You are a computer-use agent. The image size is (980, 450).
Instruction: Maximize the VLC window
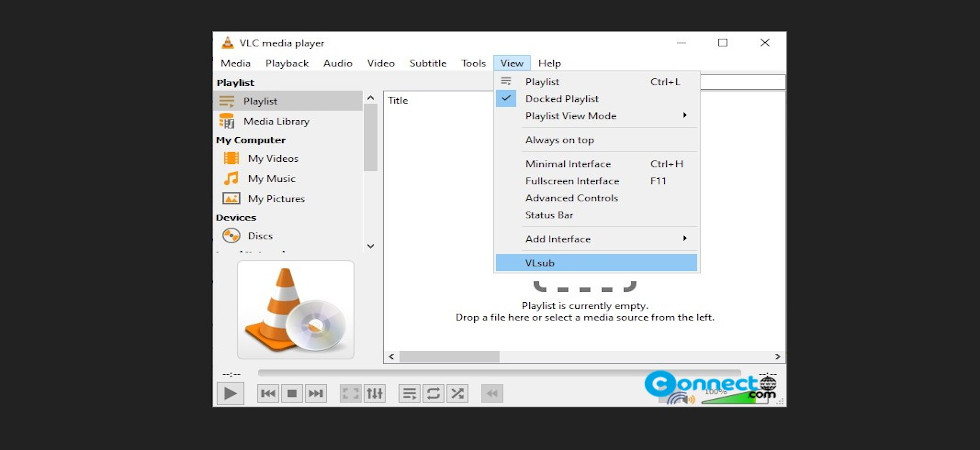[x=722, y=43]
